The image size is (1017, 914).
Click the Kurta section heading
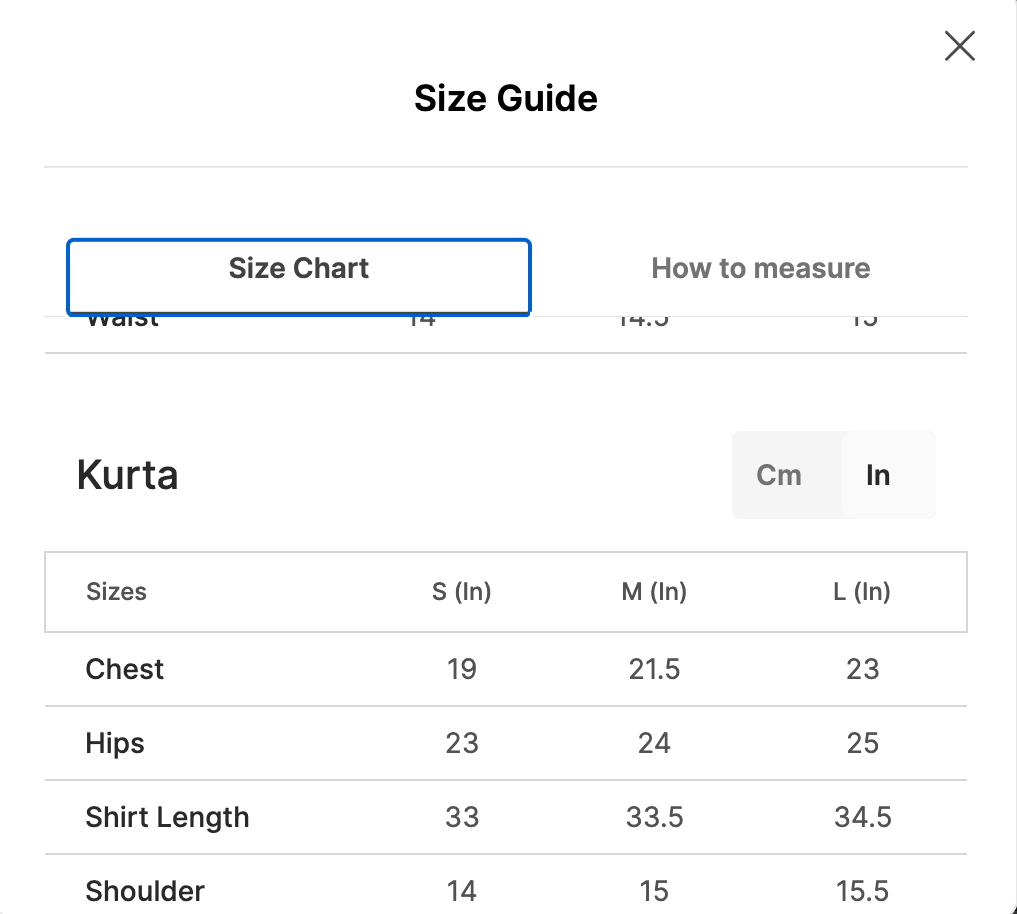(x=128, y=475)
